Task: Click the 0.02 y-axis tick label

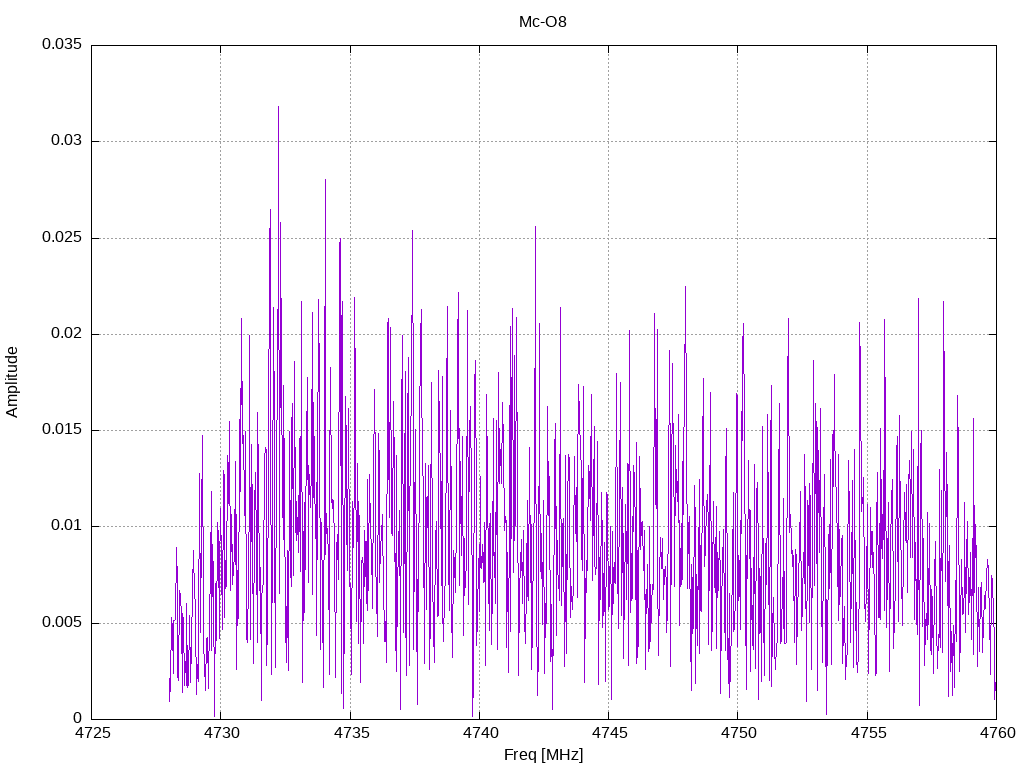Action: pos(67,333)
